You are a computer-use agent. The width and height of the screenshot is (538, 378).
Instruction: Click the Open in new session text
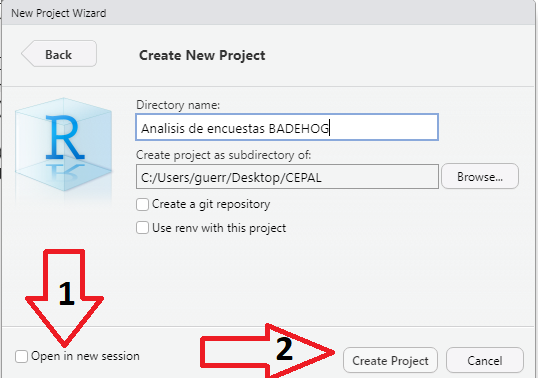pos(85,356)
